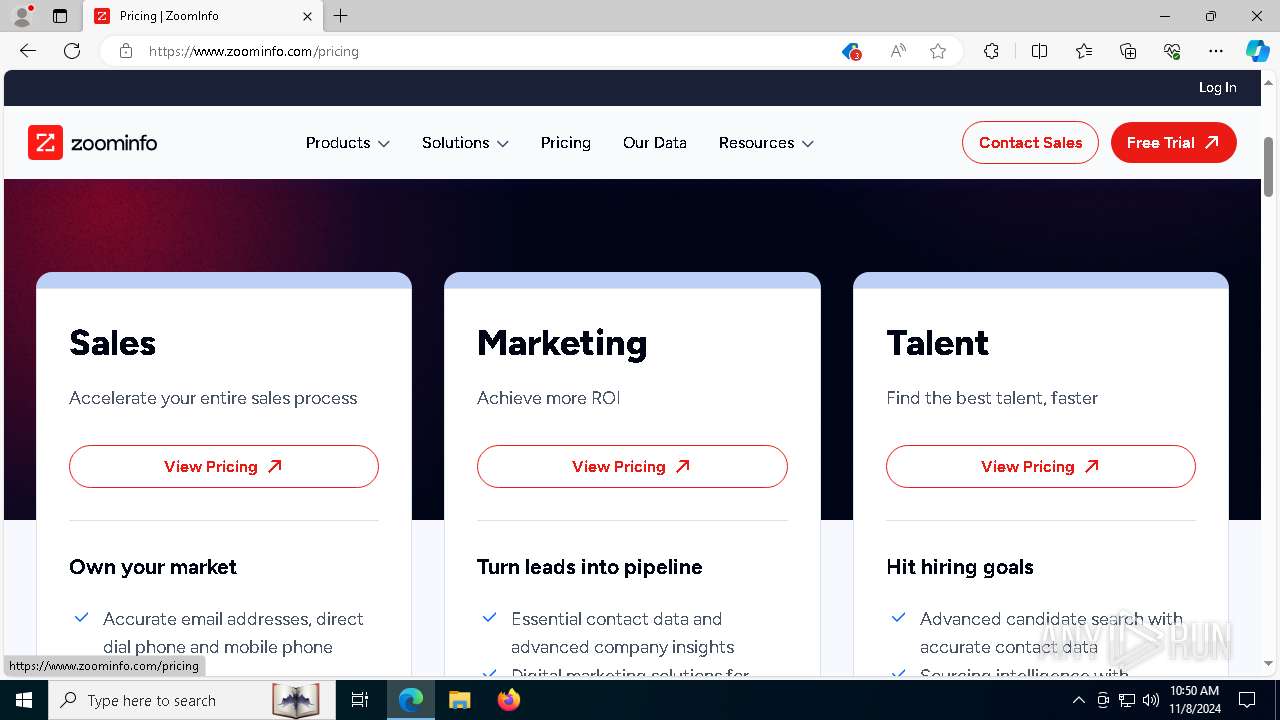Open the Collections panel

(1128, 51)
